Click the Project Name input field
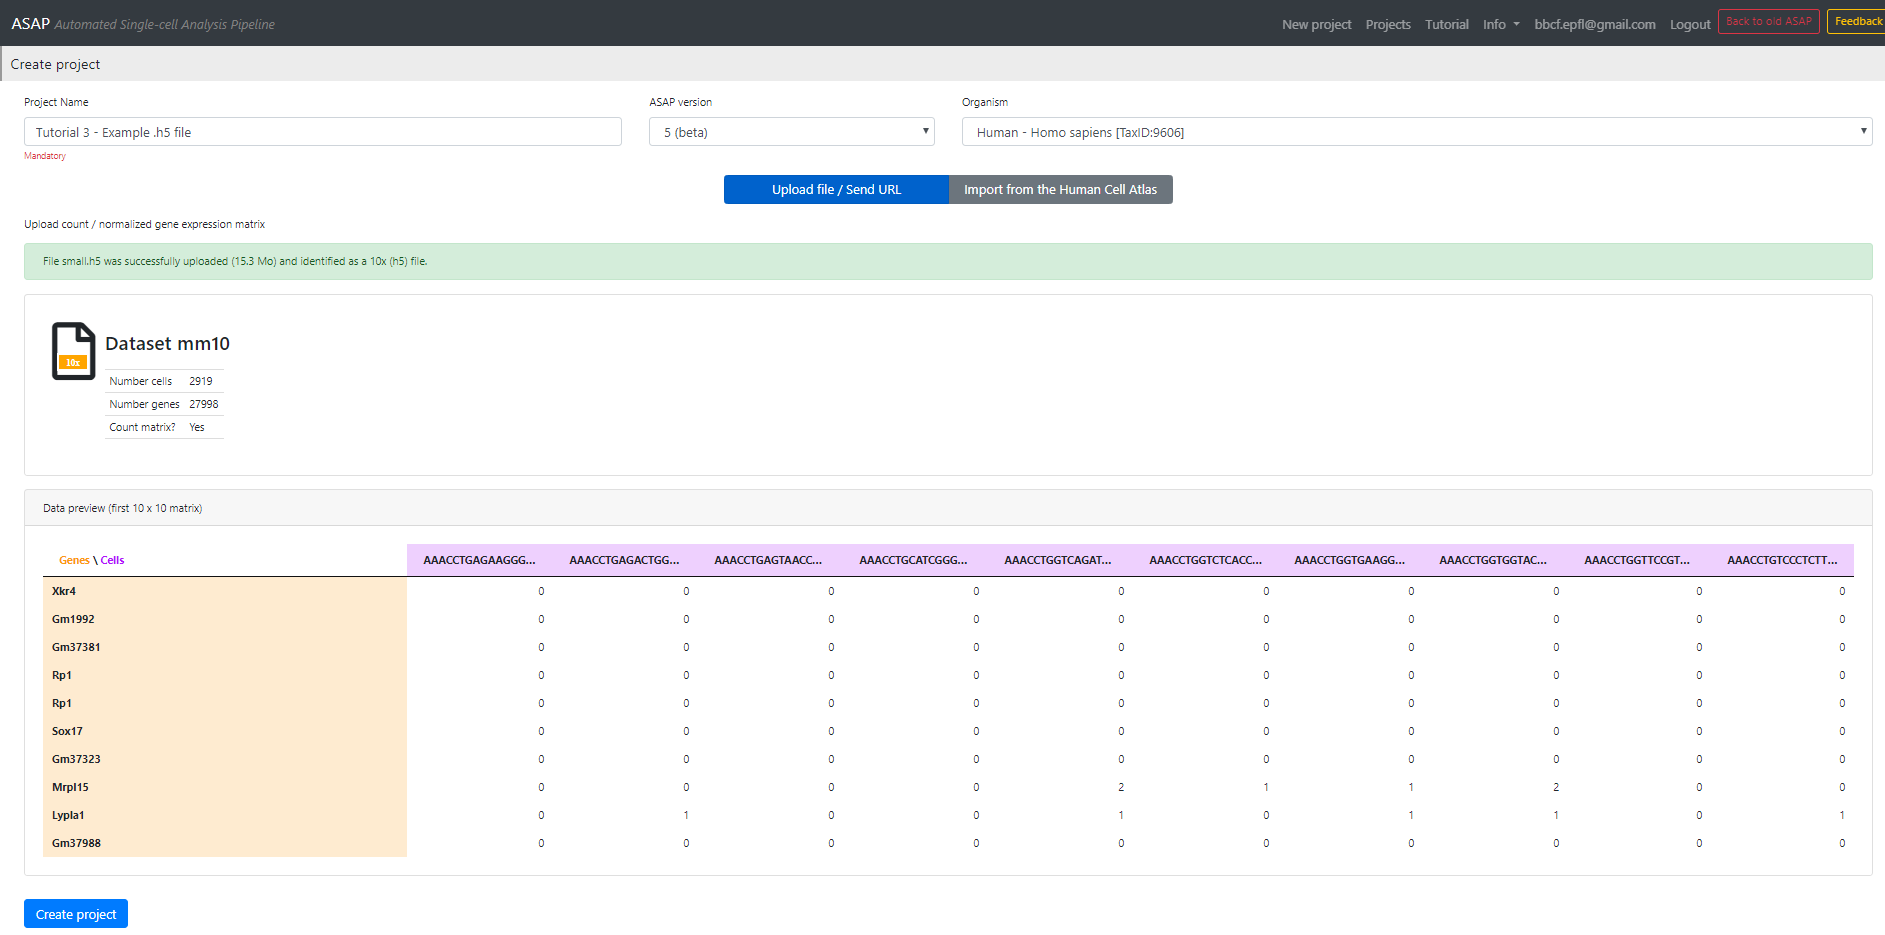Screen dimensions: 1885x935 click(x=322, y=132)
